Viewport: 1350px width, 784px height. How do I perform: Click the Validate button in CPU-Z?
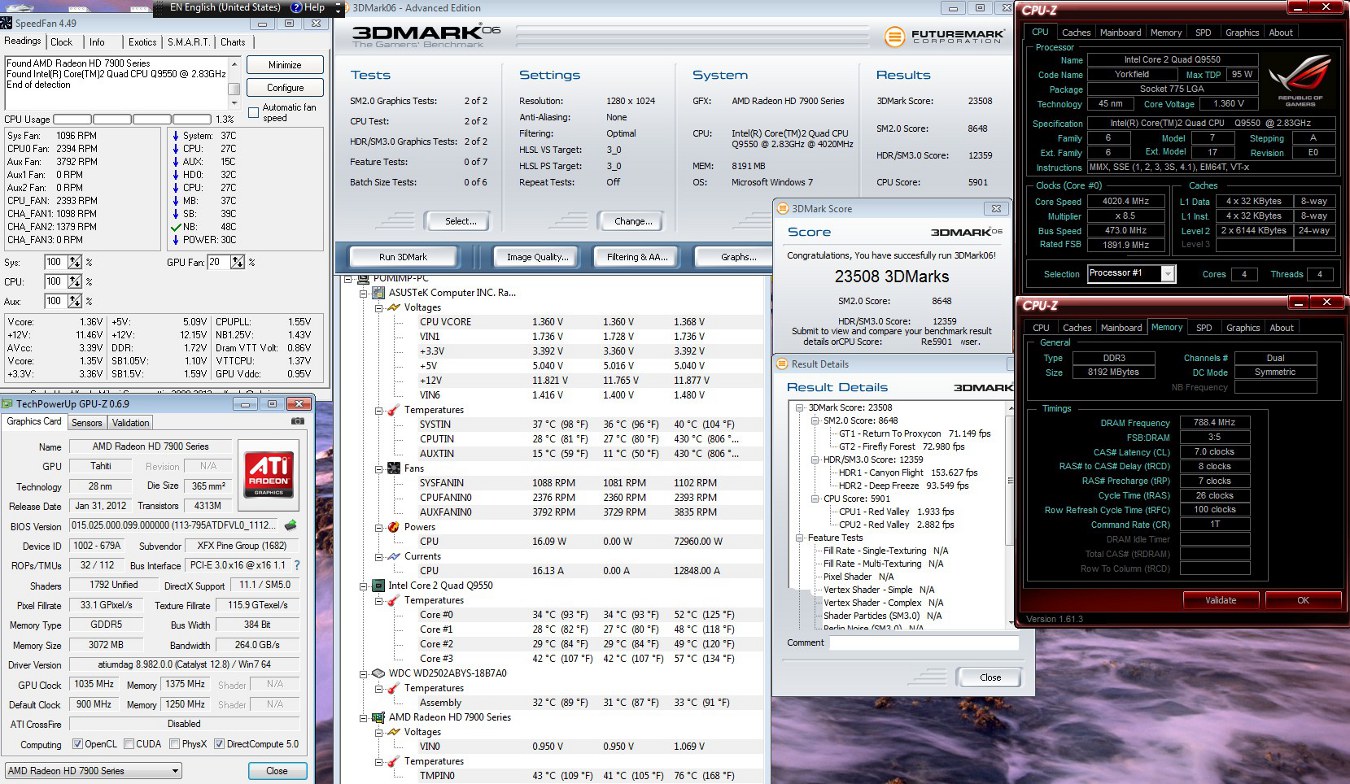(1220, 600)
